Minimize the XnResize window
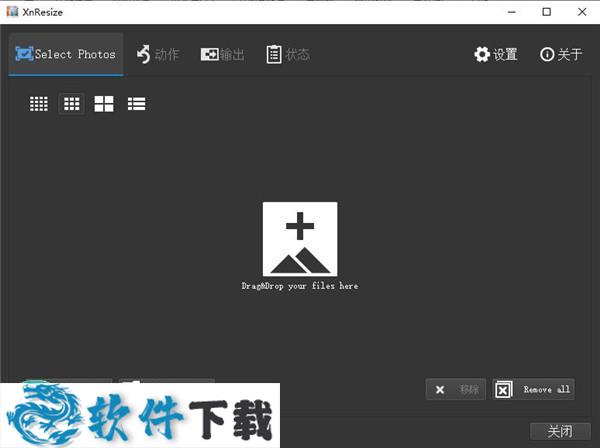The width and height of the screenshot is (600, 448). tap(512, 12)
